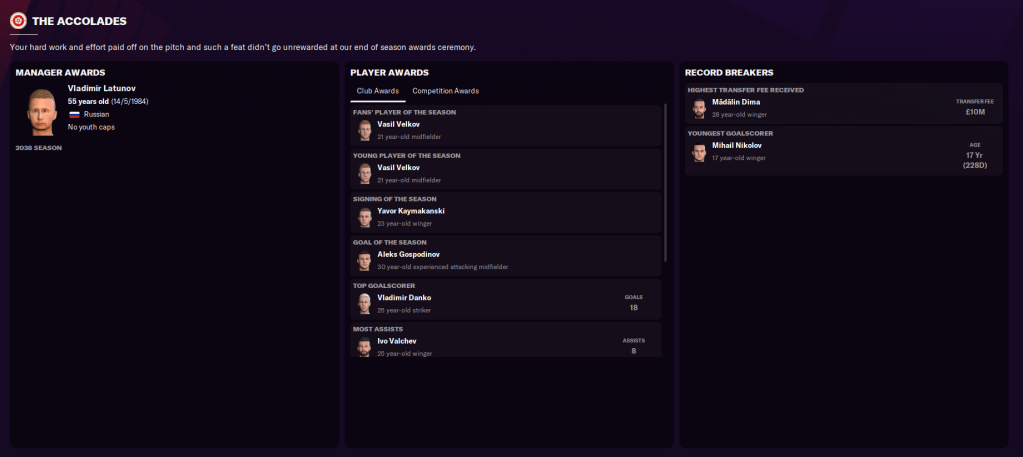The width and height of the screenshot is (1023, 457).
Task: Select the Club Awards tab
Action: pos(378,91)
